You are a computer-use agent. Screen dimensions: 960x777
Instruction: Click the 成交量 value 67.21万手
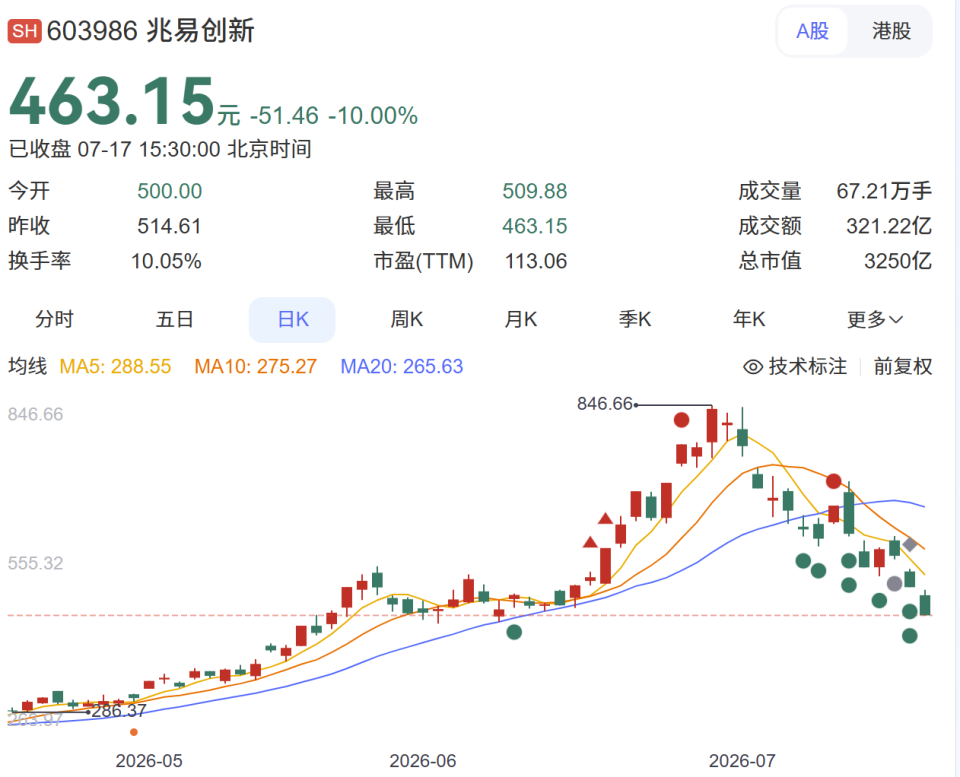(884, 191)
